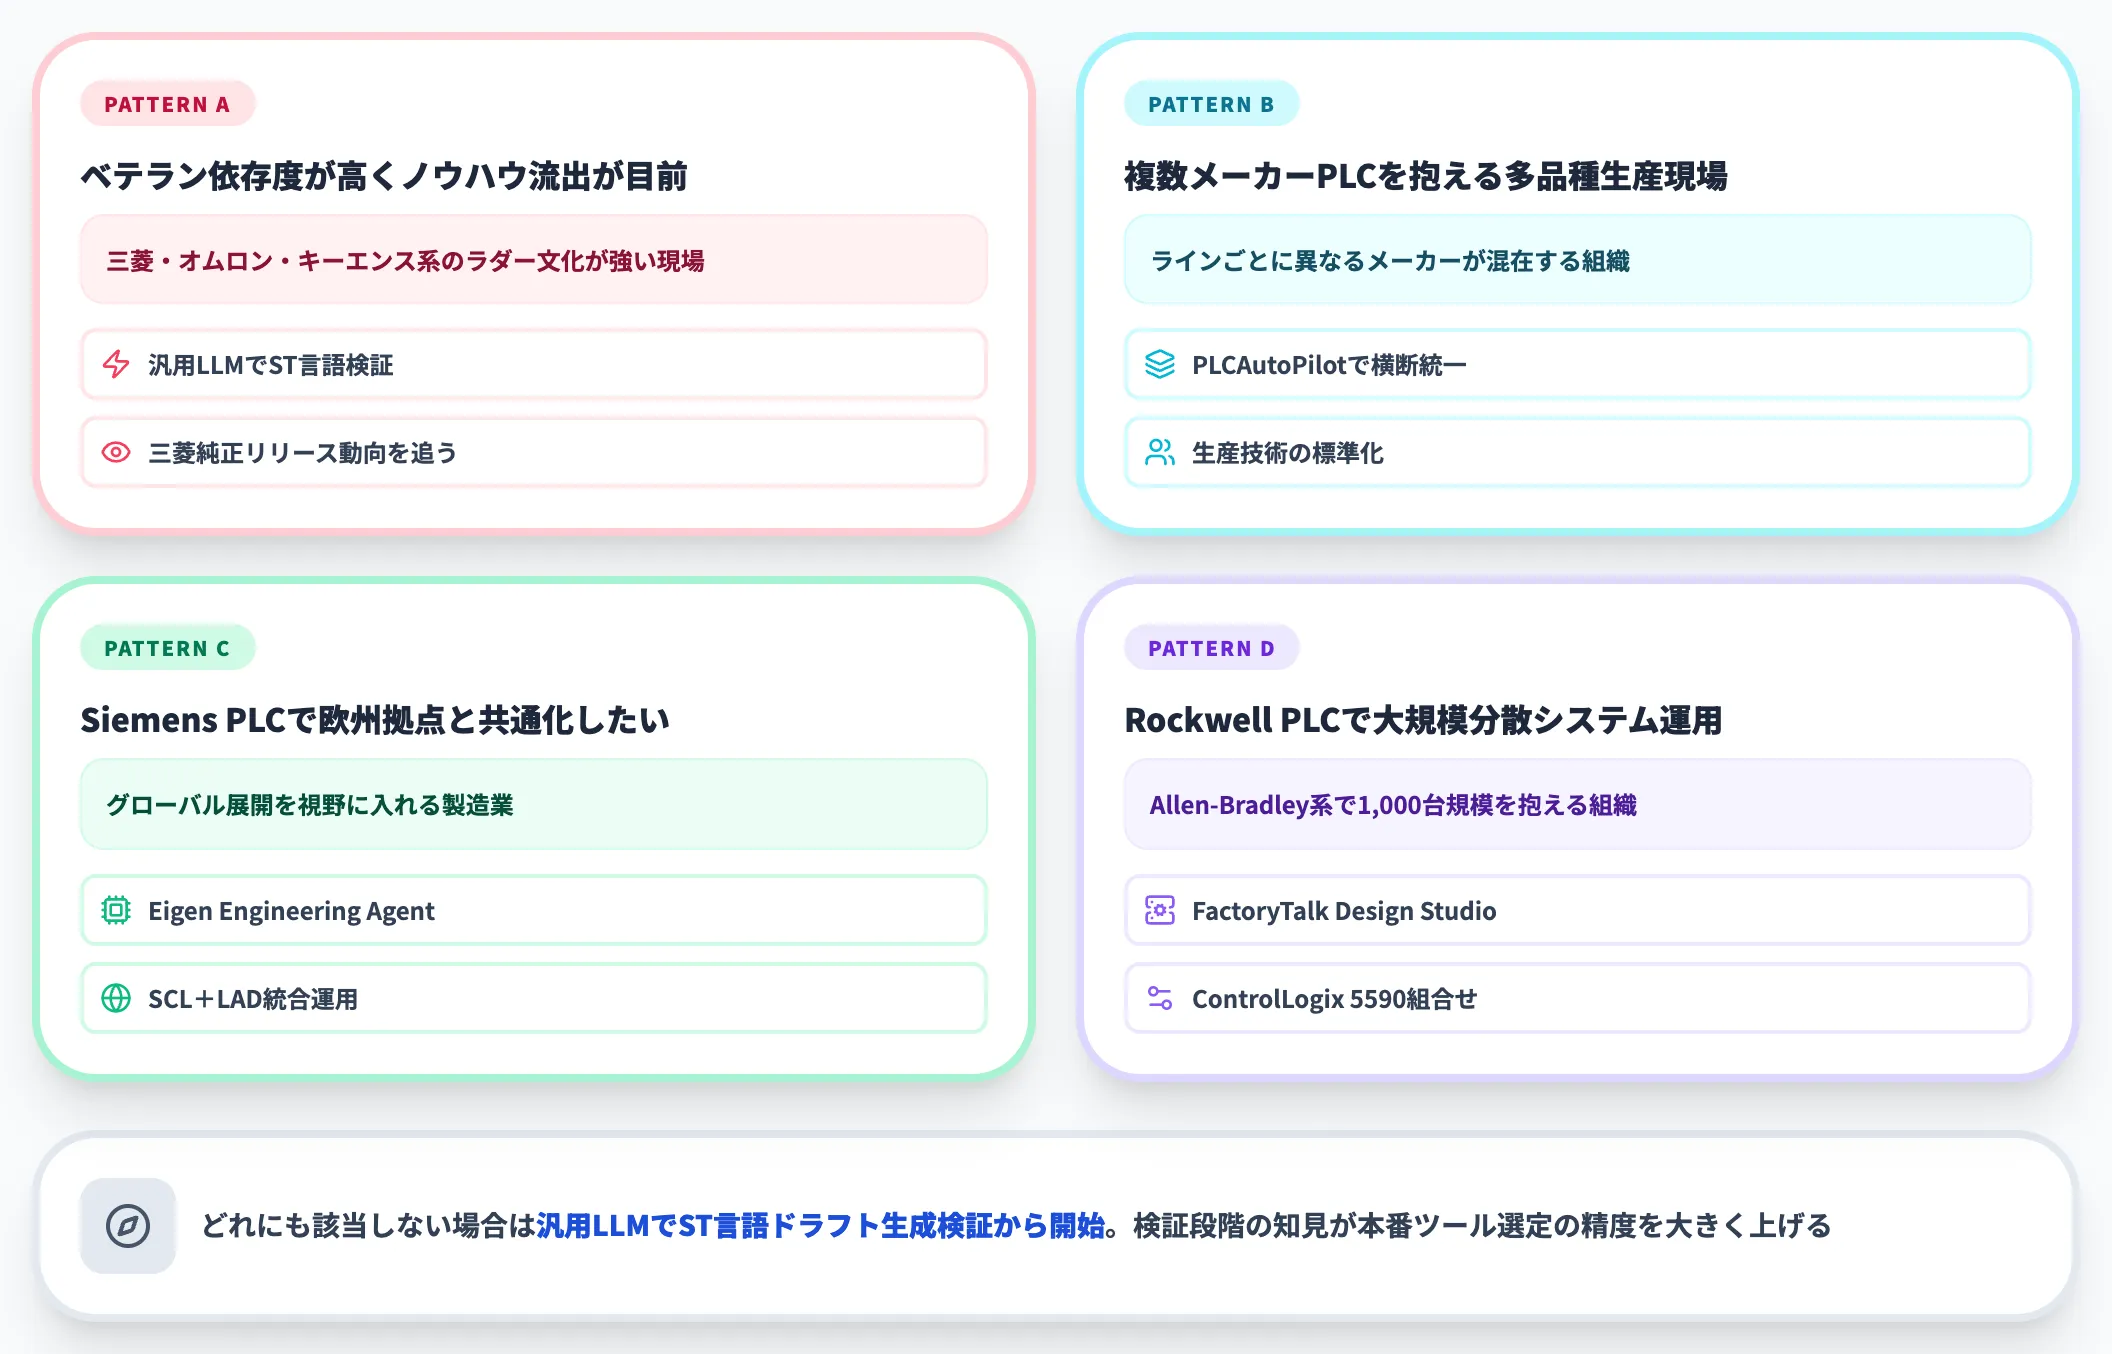
Task: Click the layers icon beside PLCAutoPilotで横断統一
Action: [x=1160, y=364]
